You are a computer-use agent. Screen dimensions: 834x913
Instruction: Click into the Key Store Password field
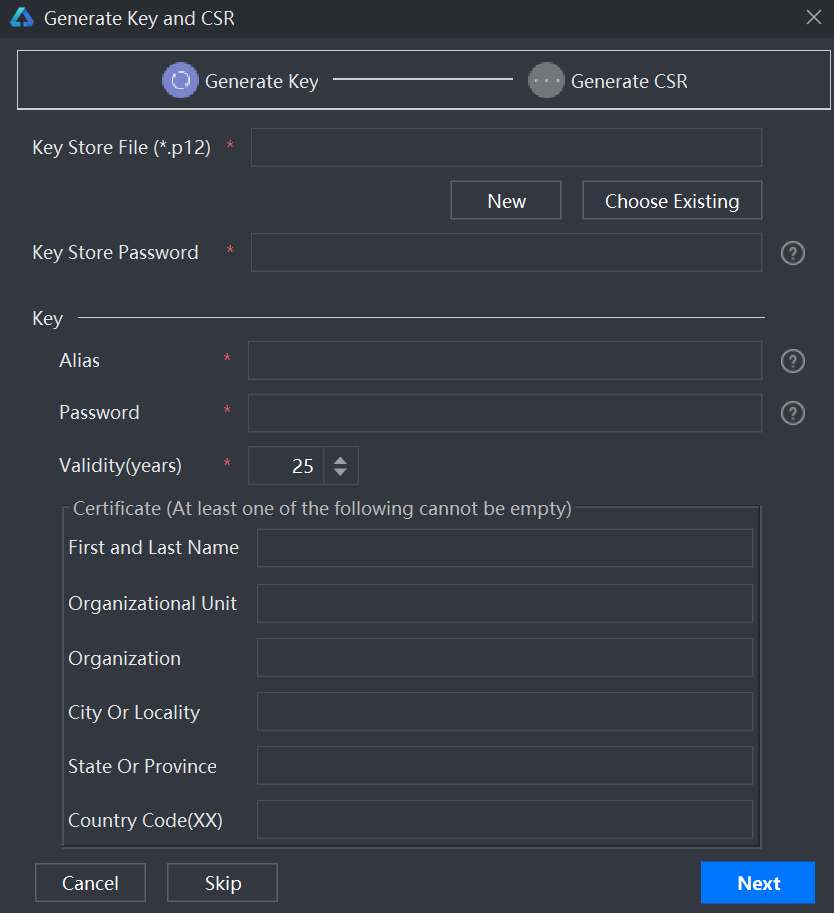click(506, 252)
